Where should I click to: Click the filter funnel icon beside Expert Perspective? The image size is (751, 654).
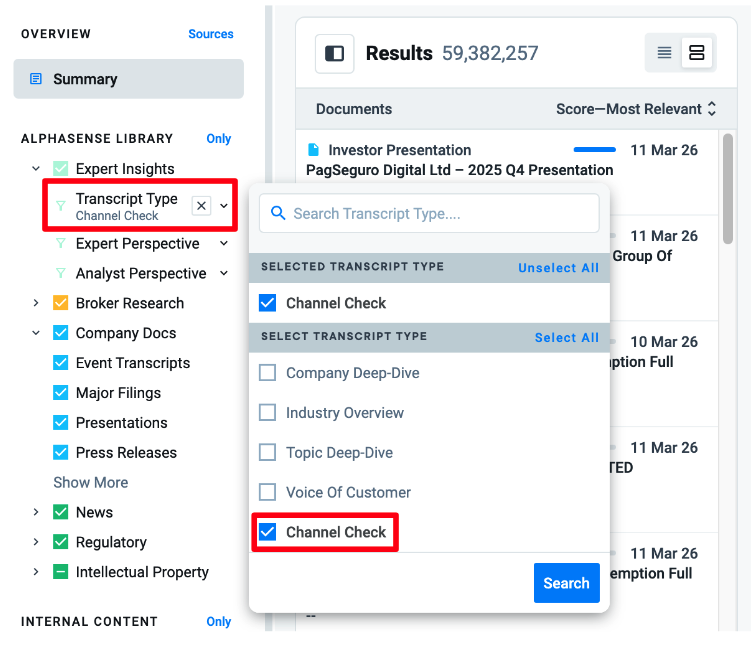(x=61, y=244)
